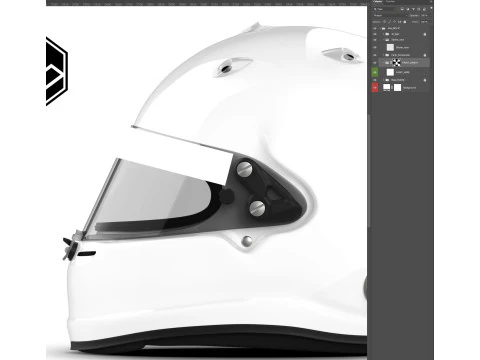Click the Background layer mask link icon
Viewport: 480px width, 360px height.
[x=392, y=87]
